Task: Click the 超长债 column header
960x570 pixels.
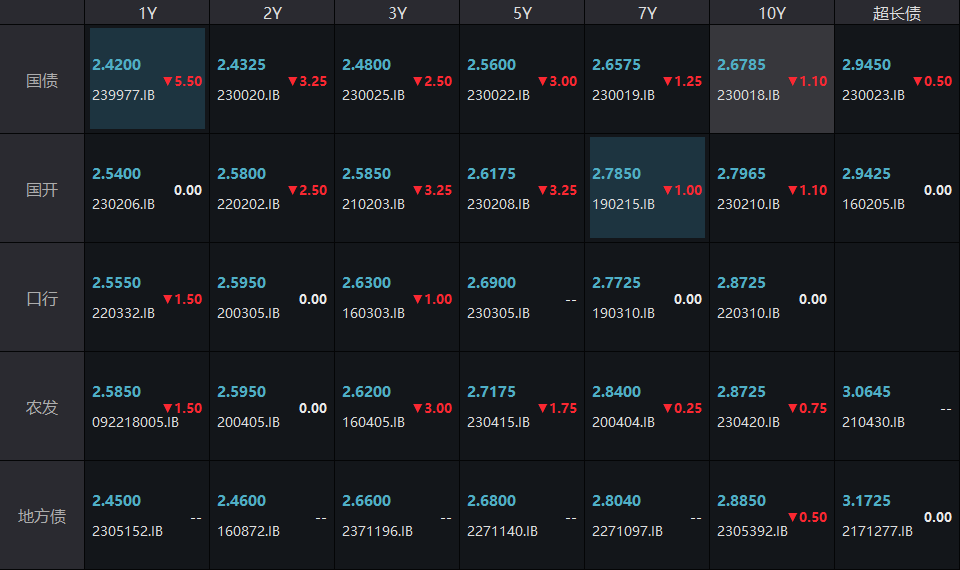Action: point(897,13)
